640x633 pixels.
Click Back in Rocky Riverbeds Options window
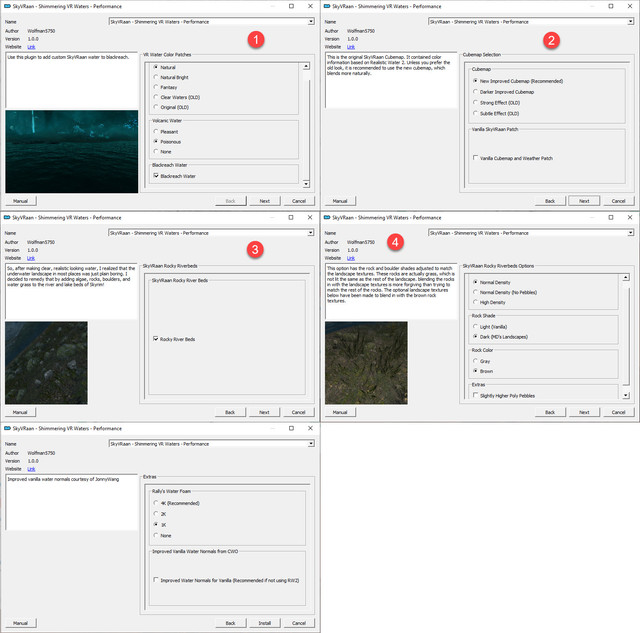pos(550,412)
